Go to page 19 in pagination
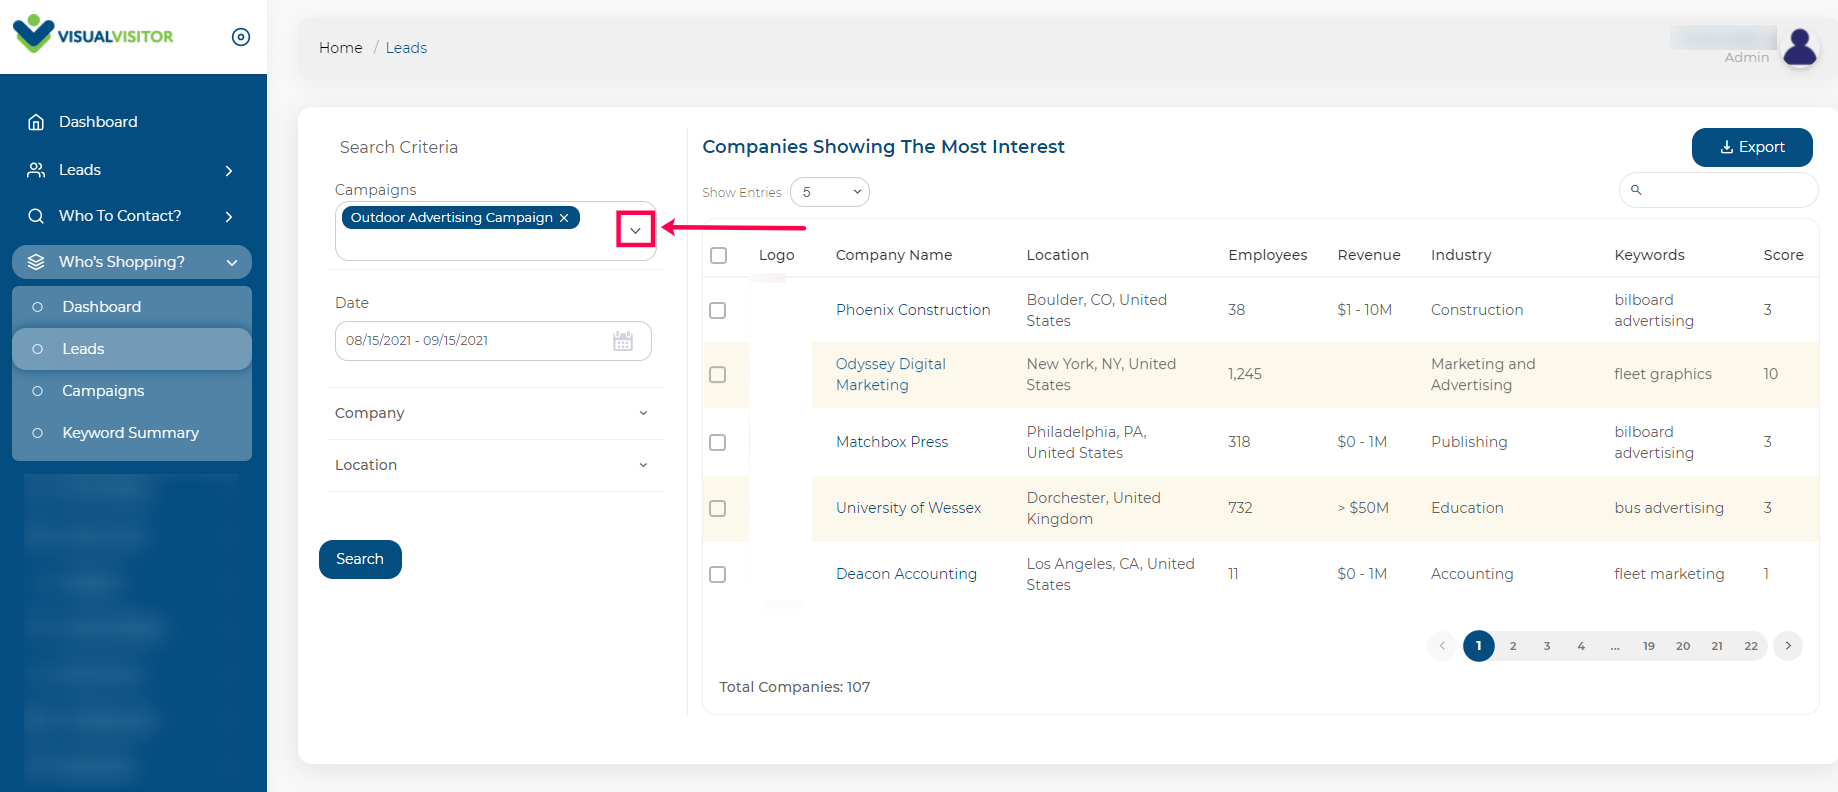The width and height of the screenshot is (1838, 792). point(1649,646)
